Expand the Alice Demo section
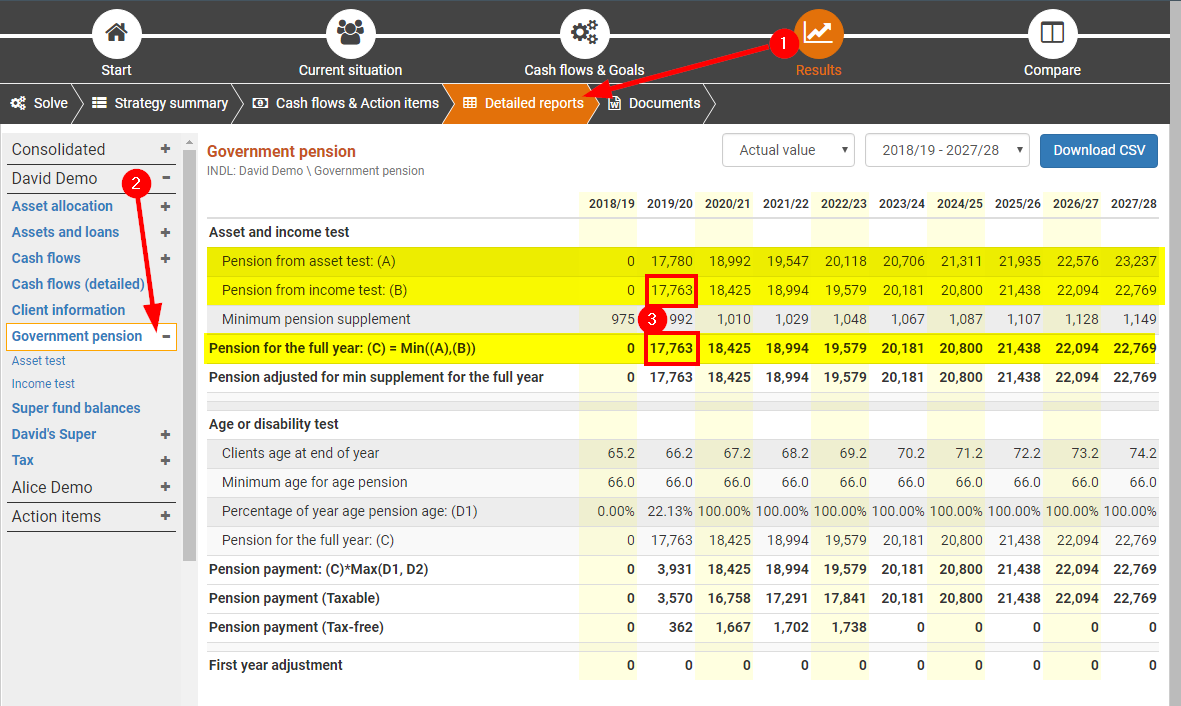The image size is (1181, 706). tap(165, 487)
